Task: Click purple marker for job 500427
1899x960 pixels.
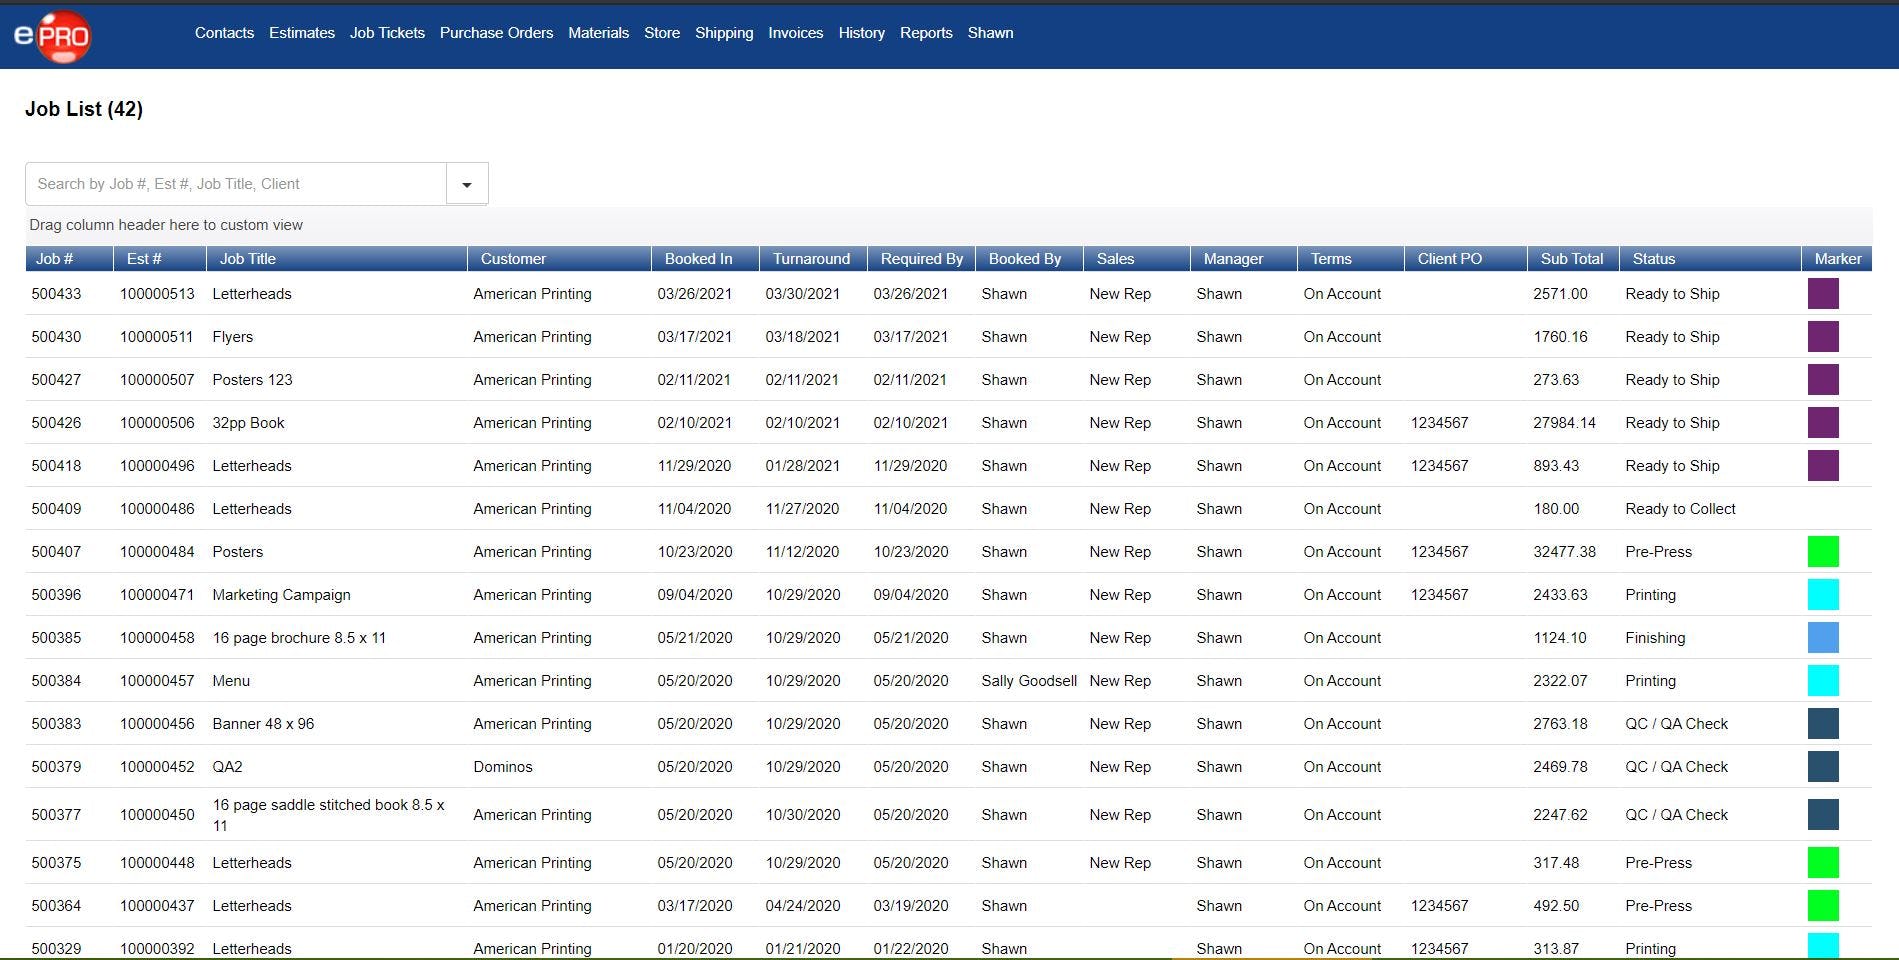Action: point(1823,380)
